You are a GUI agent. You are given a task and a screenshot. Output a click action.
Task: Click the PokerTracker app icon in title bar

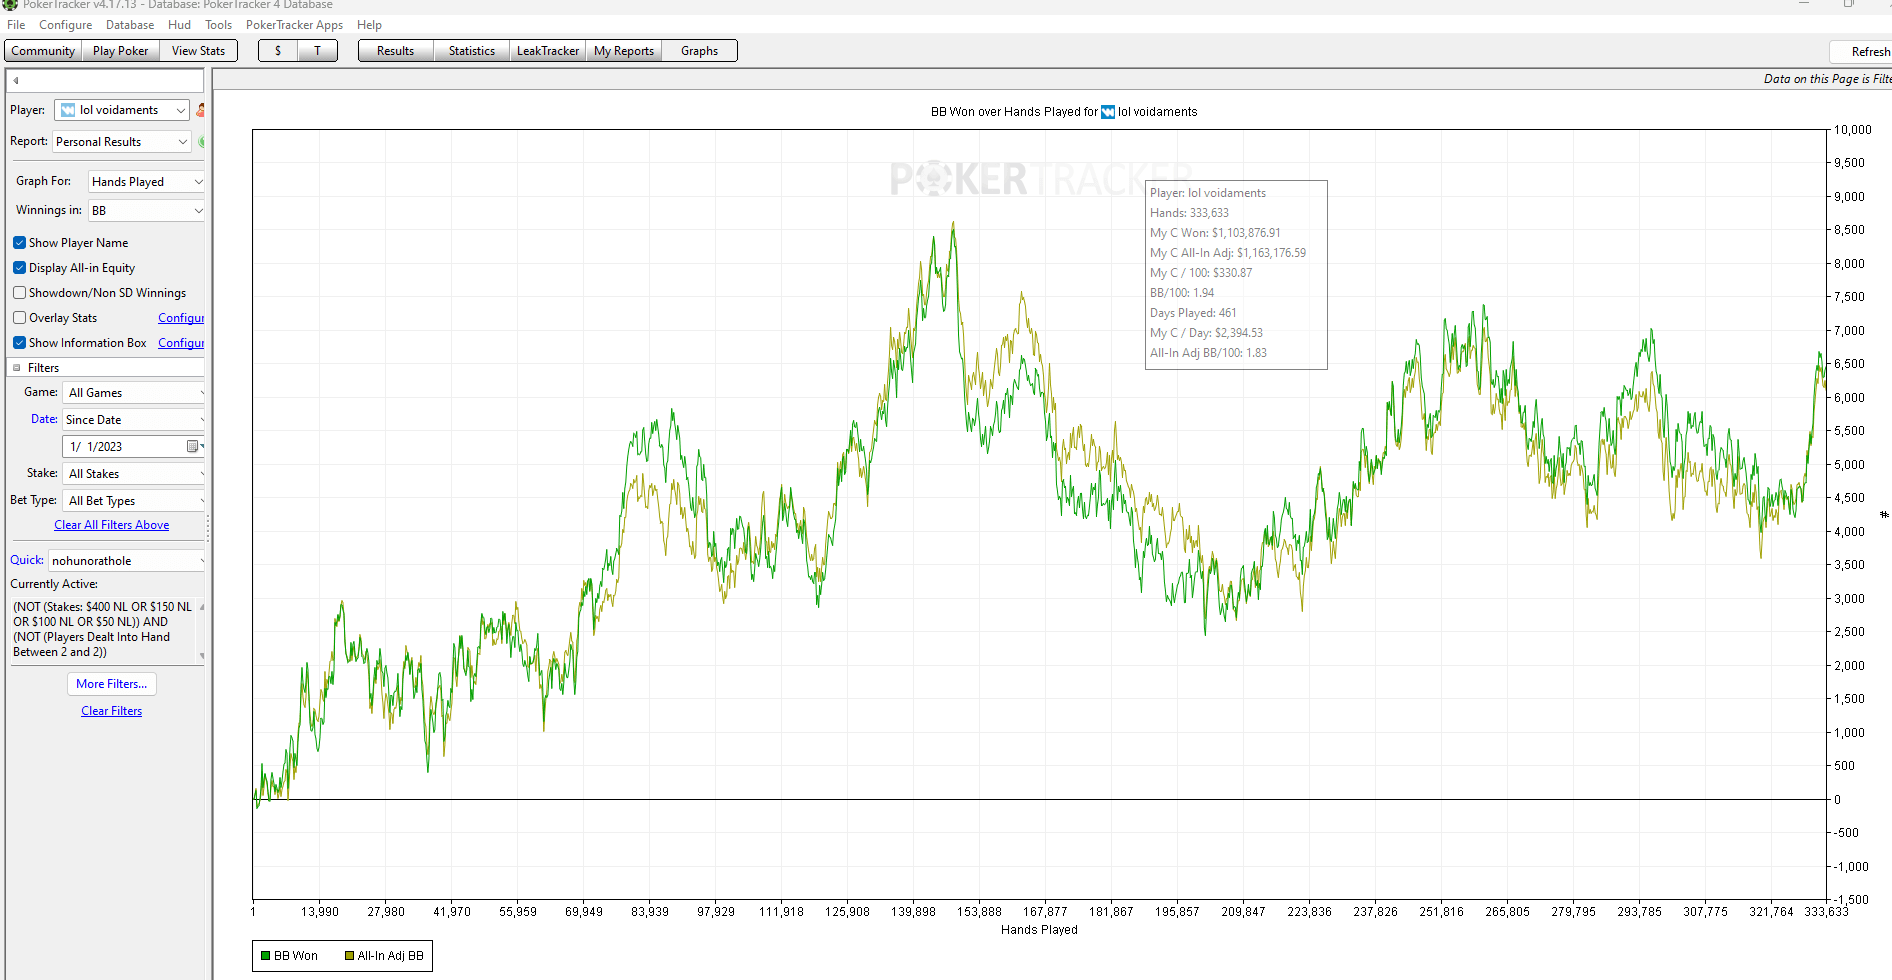click(x=10, y=5)
